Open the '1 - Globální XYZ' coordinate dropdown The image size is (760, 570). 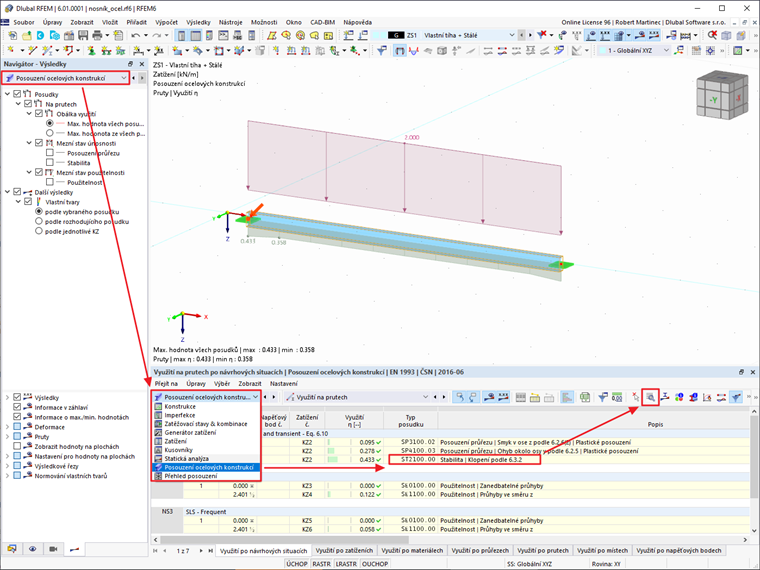[x=666, y=50]
